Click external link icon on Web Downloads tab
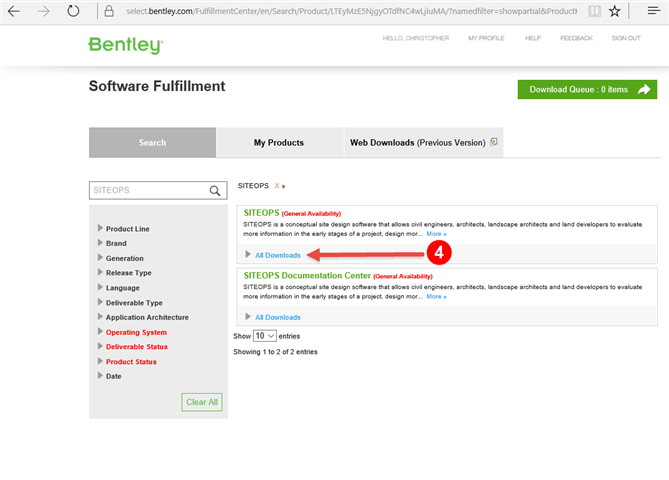This screenshot has height=480, width=669. (494, 142)
